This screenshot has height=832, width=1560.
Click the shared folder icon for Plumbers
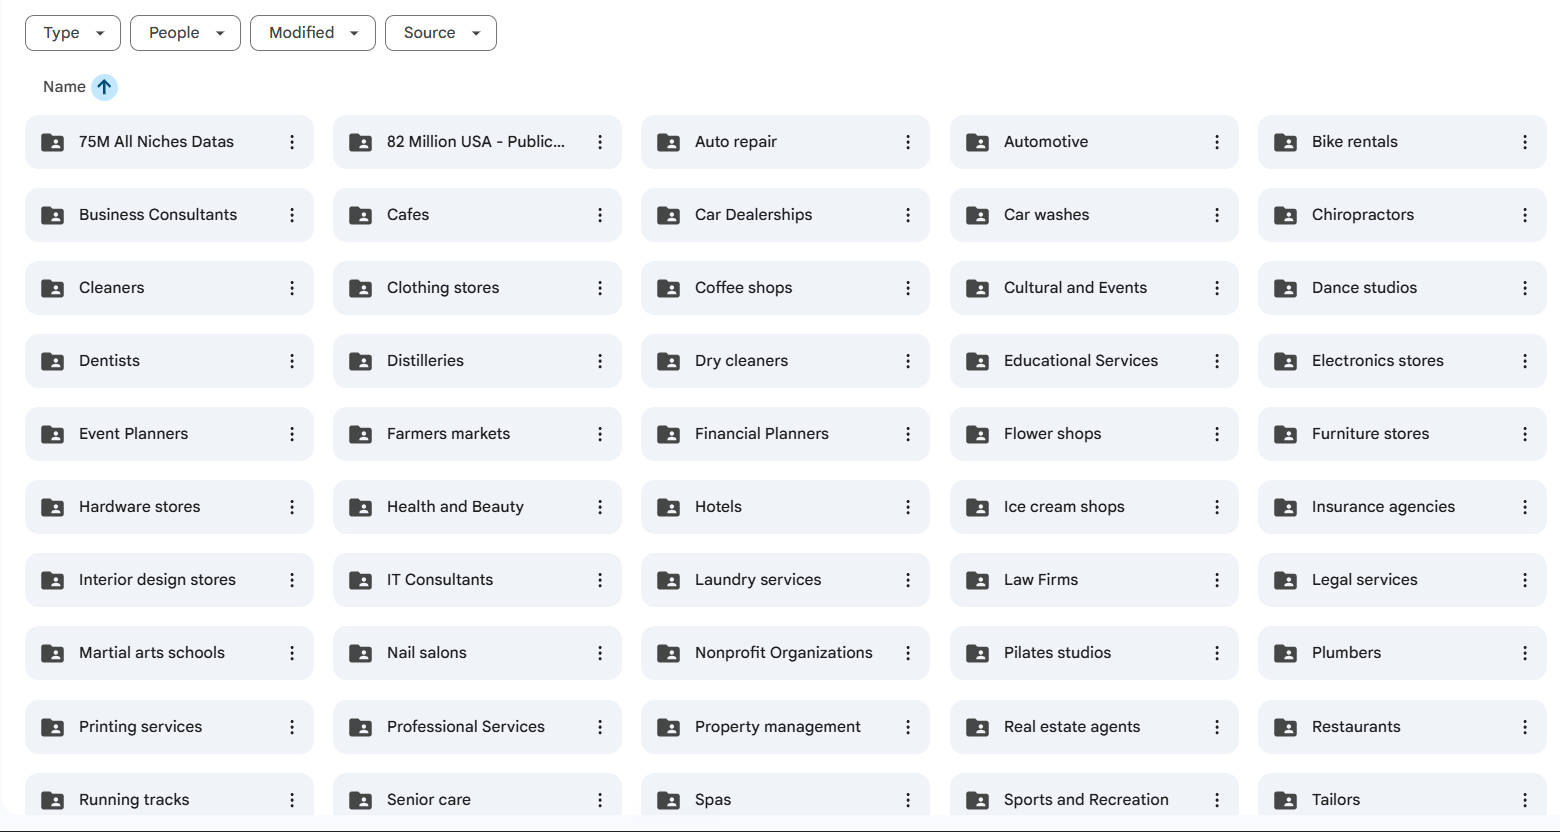[1286, 653]
